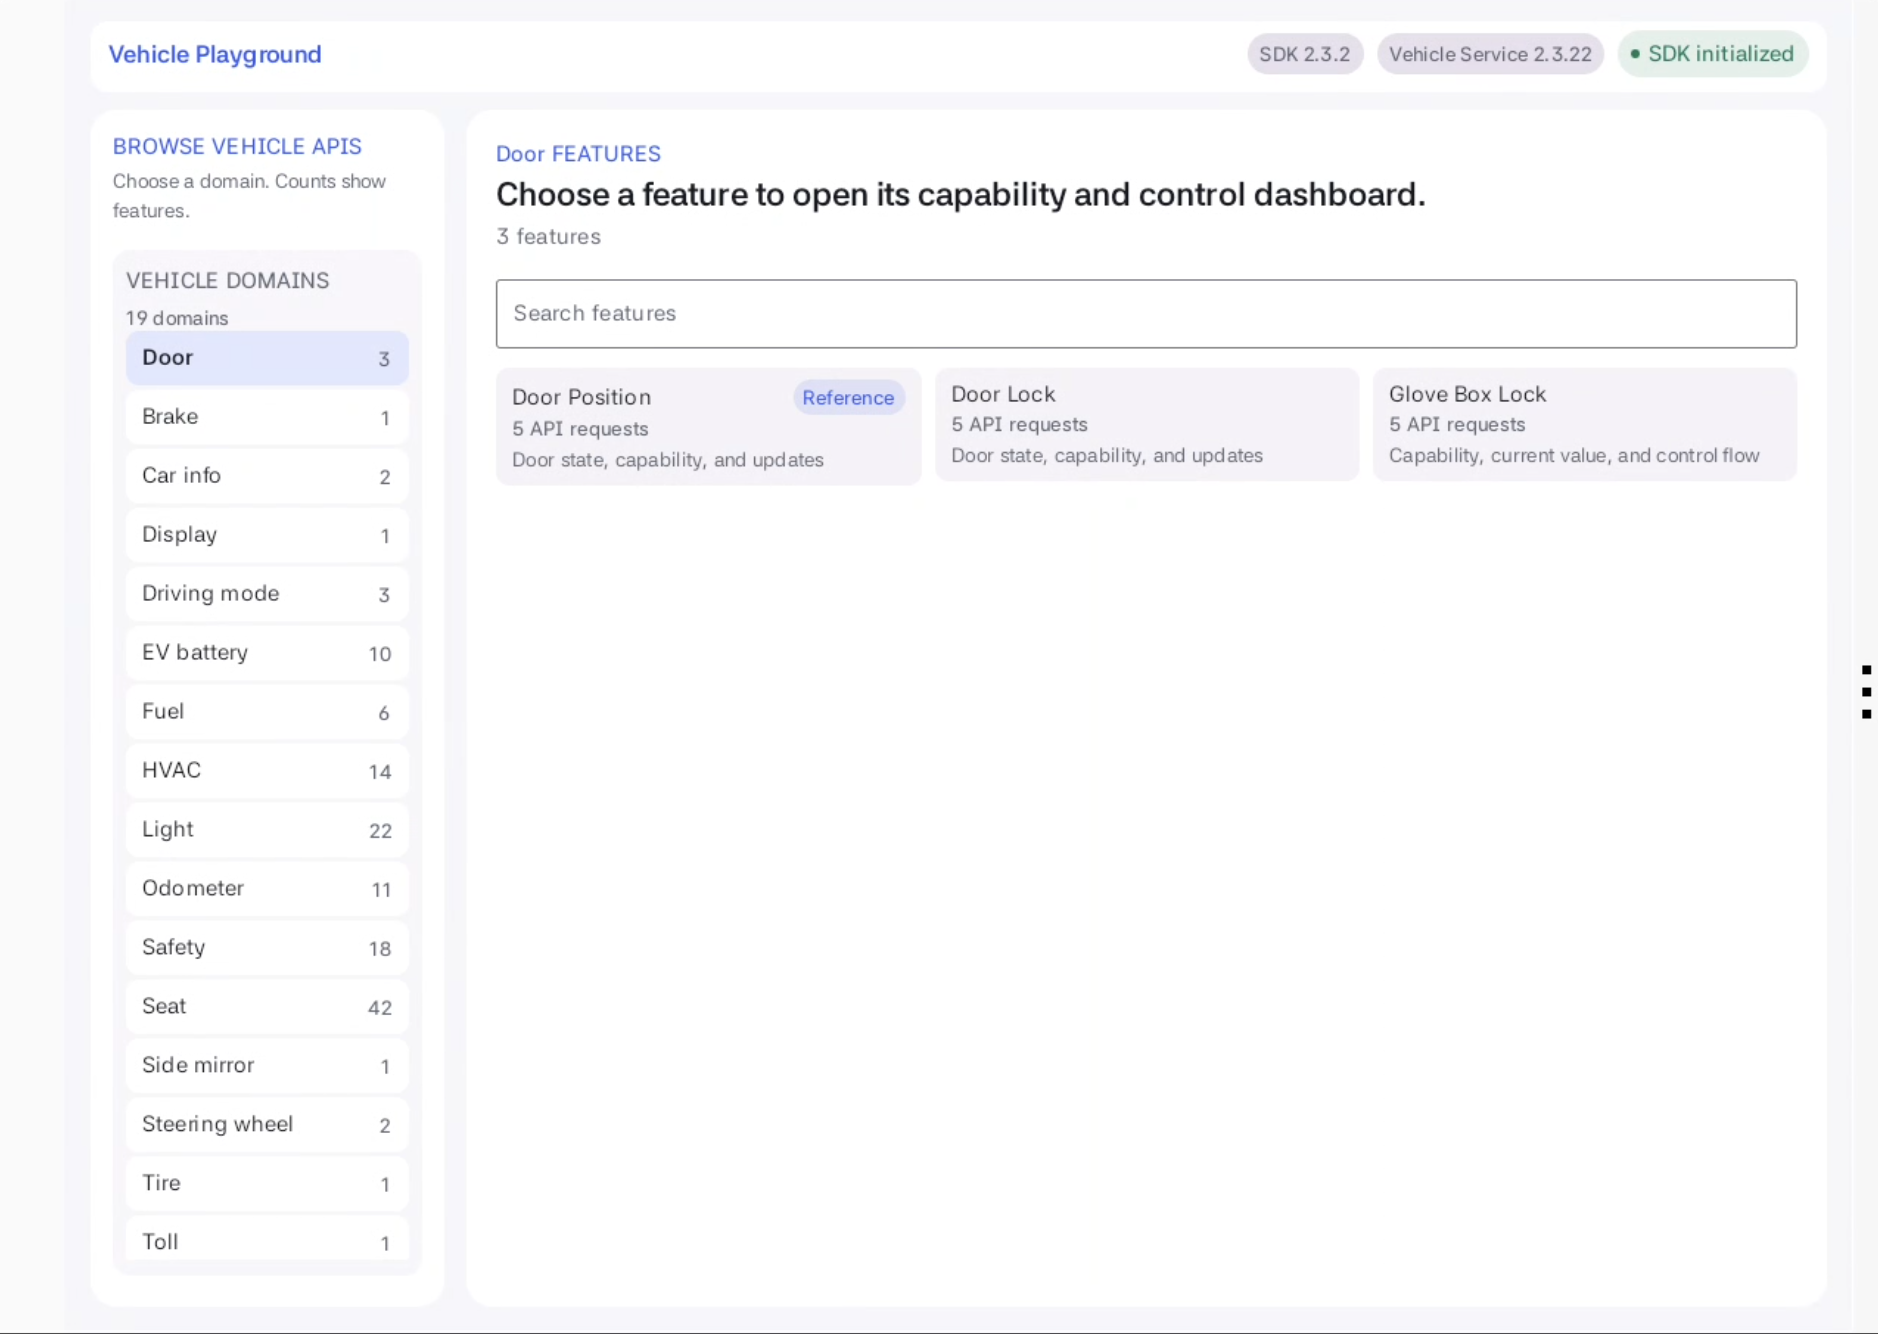
Task: Click the SDK initialized status indicator
Action: point(1712,54)
